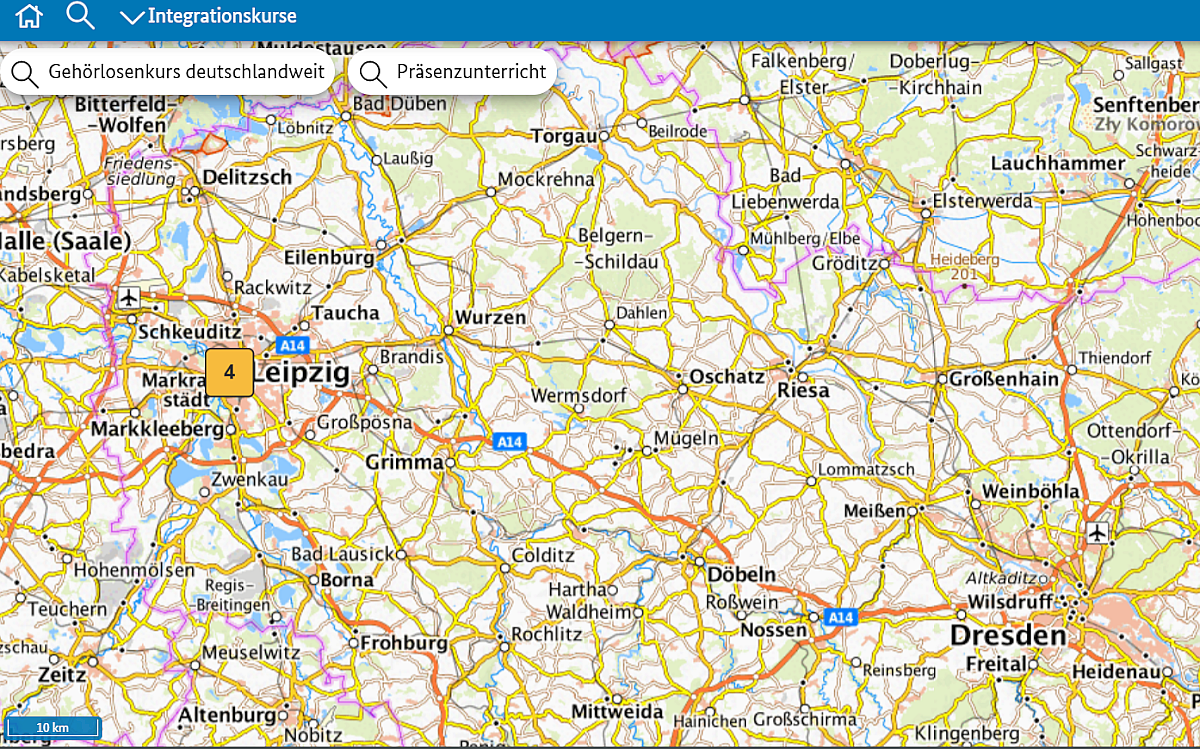This screenshot has width=1200, height=749.
Task: Open the cluster marker labeled 4 near Leipzig
Action: pos(229,372)
